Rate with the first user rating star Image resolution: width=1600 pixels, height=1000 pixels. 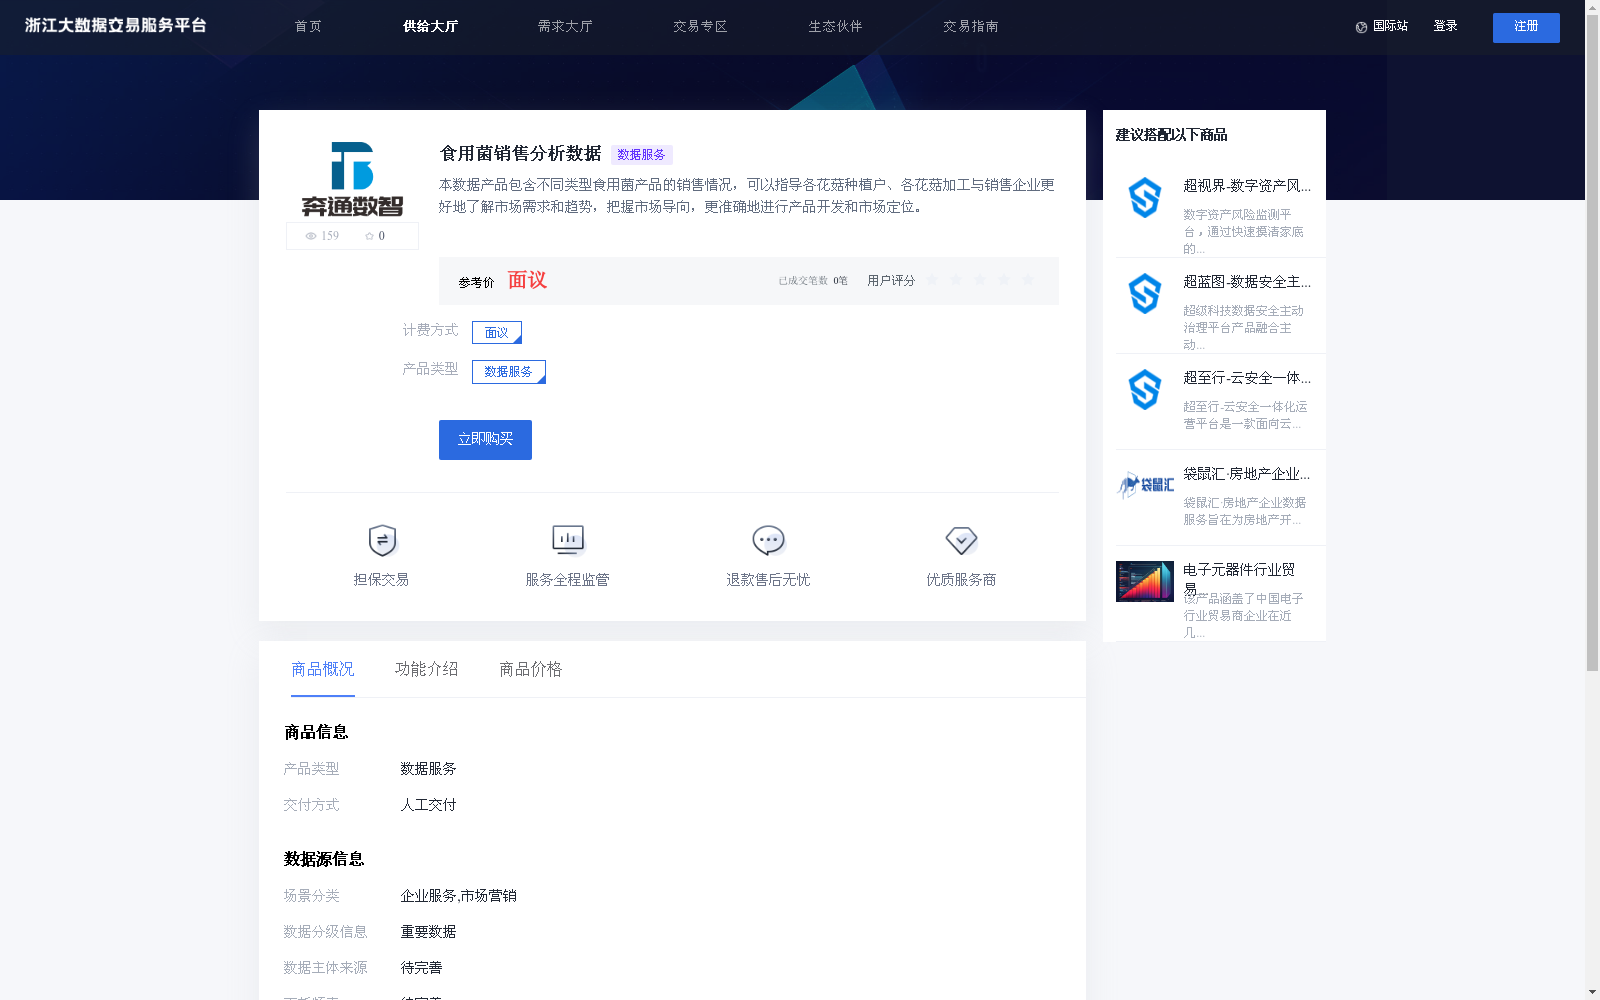[932, 280]
